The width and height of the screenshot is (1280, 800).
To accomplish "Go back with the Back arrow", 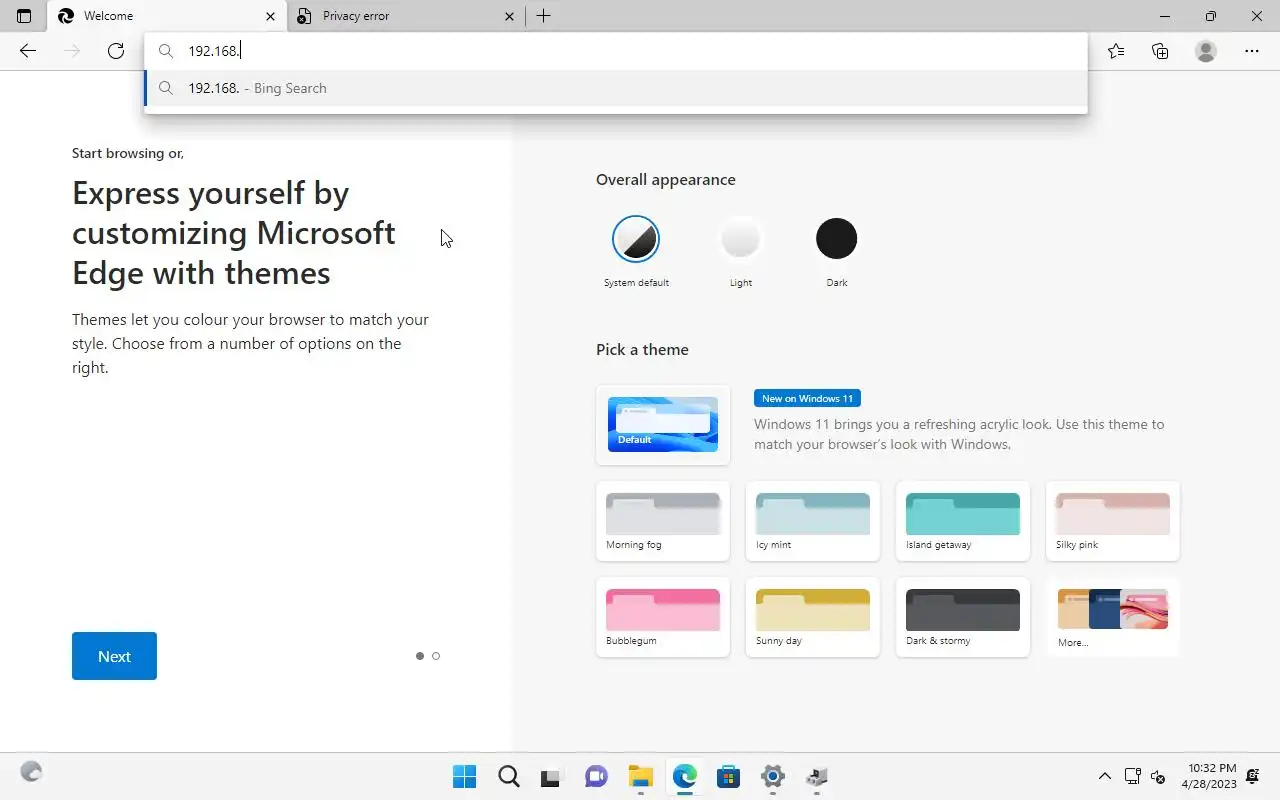I will 28,51.
